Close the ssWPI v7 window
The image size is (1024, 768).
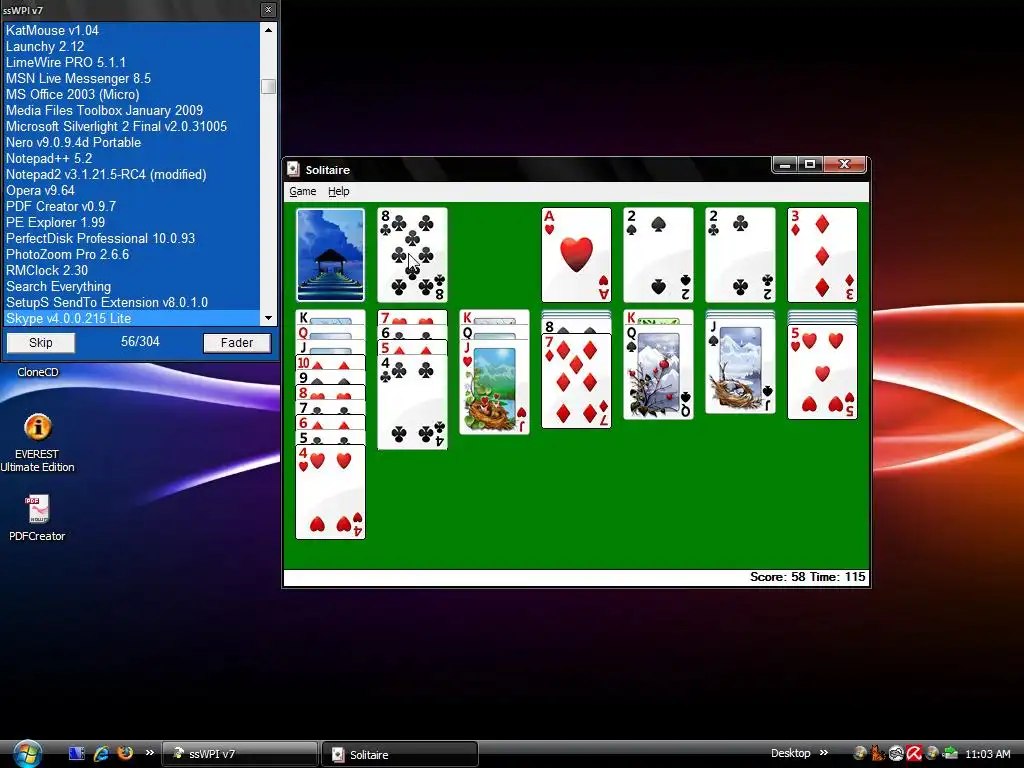point(268,10)
